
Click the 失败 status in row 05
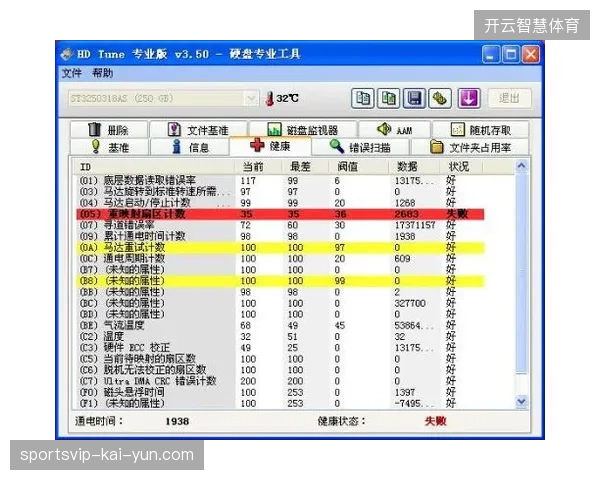[x=457, y=214]
